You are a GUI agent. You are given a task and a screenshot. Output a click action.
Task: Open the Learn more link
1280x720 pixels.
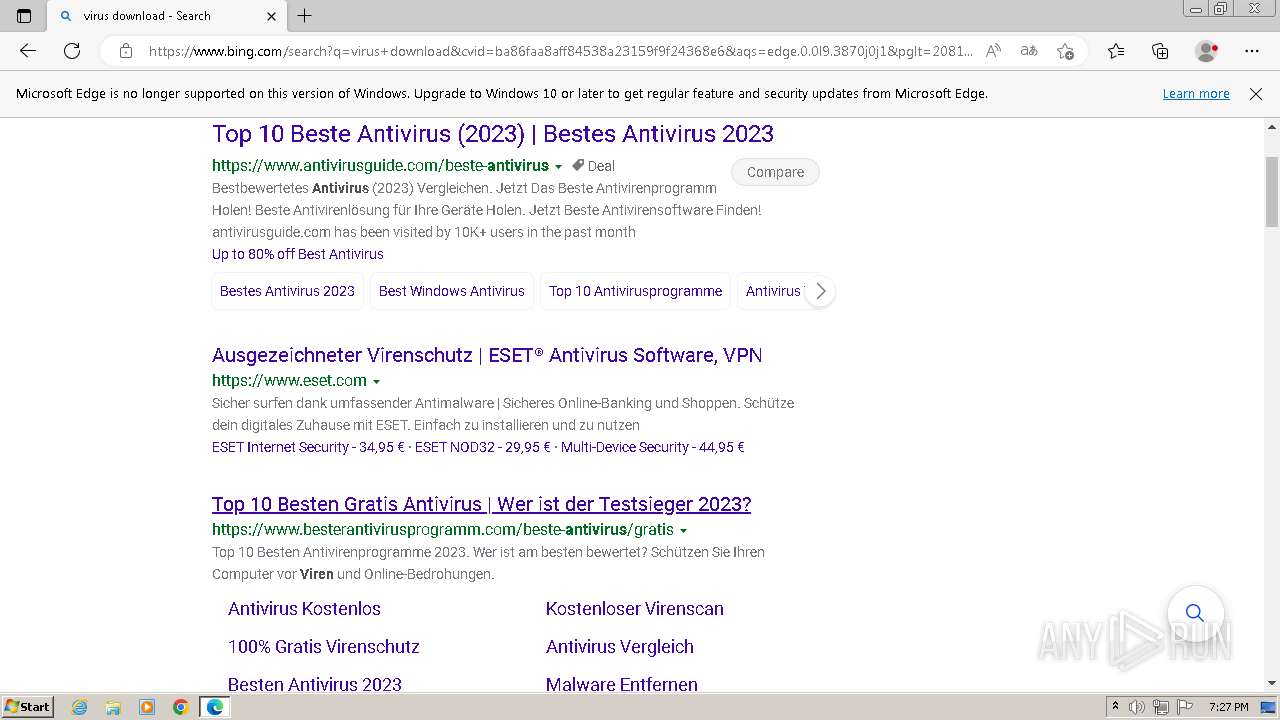point(1196,93)
